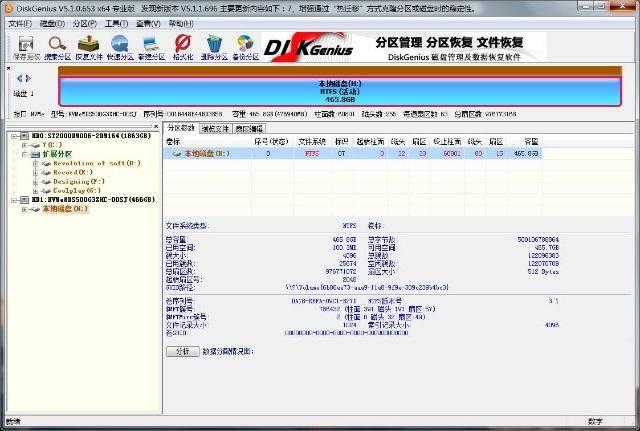Viewport: 640px width, 431px height.
Task: Click the drive icon beside Designing(F:)
Action: [x=47, y=182]
